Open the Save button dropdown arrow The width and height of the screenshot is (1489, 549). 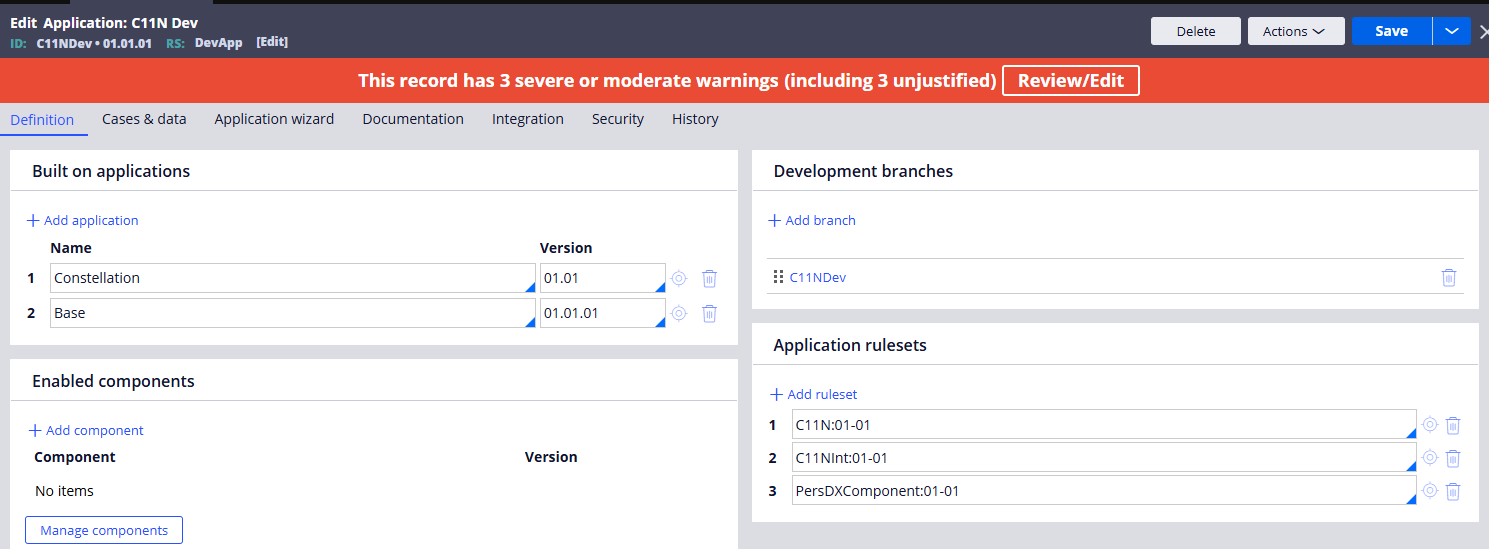click(1451, 31)
